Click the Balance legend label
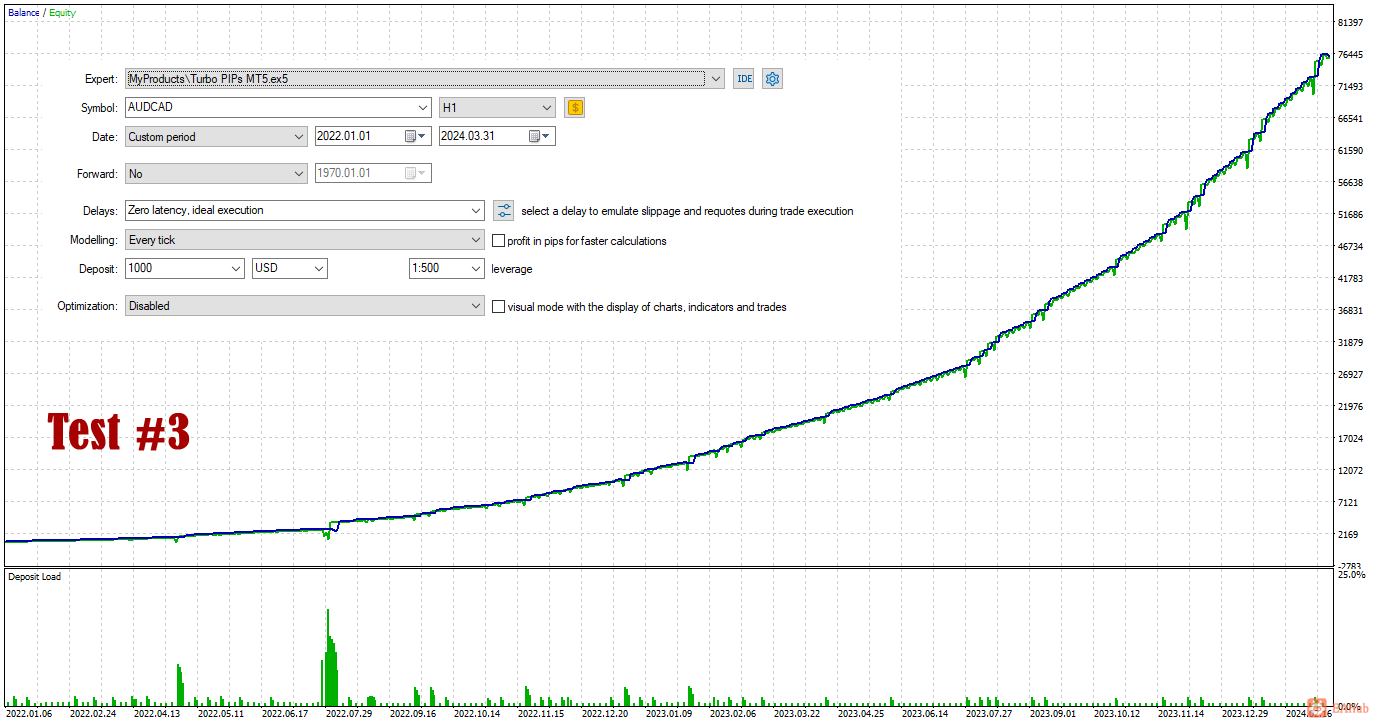The width and height of the screenshot is (1378, 723). point(24,13)
